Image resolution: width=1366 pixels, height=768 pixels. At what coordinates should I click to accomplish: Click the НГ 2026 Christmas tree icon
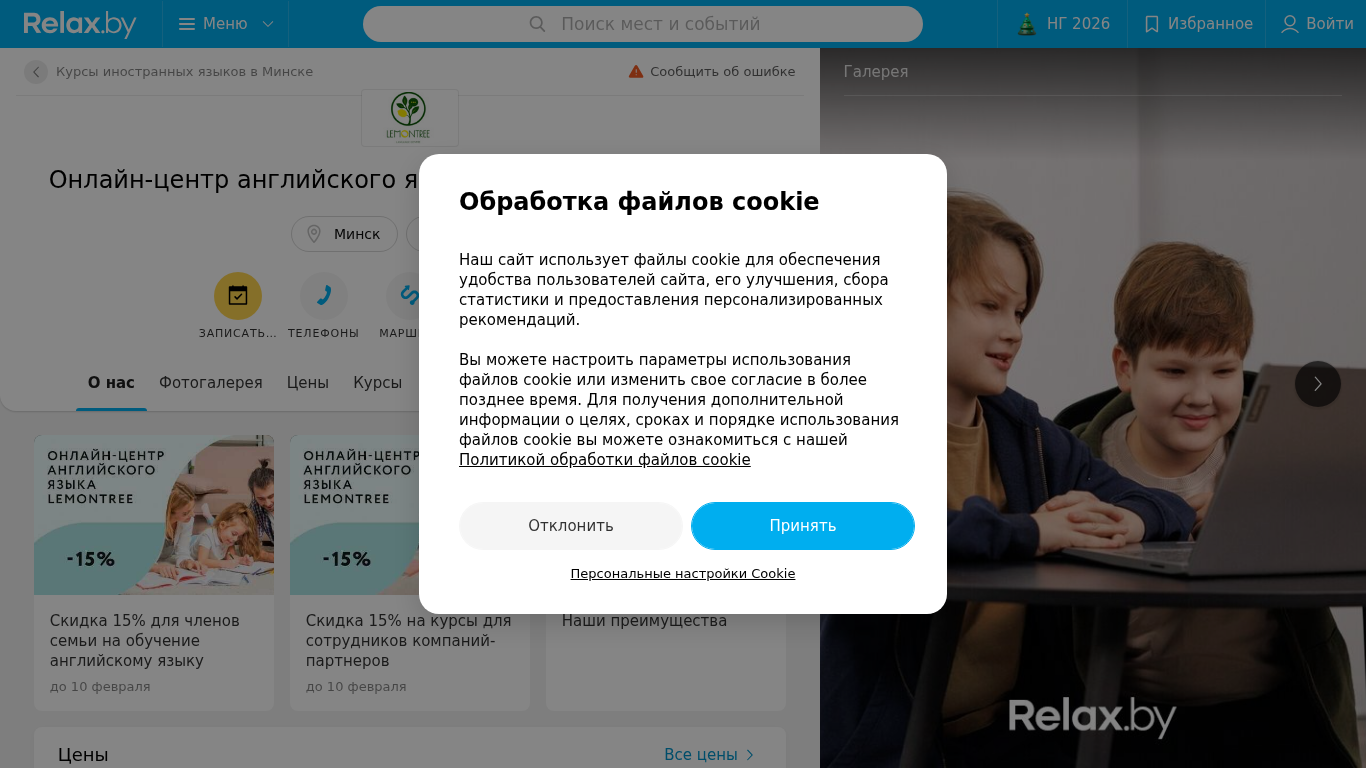1027,24
